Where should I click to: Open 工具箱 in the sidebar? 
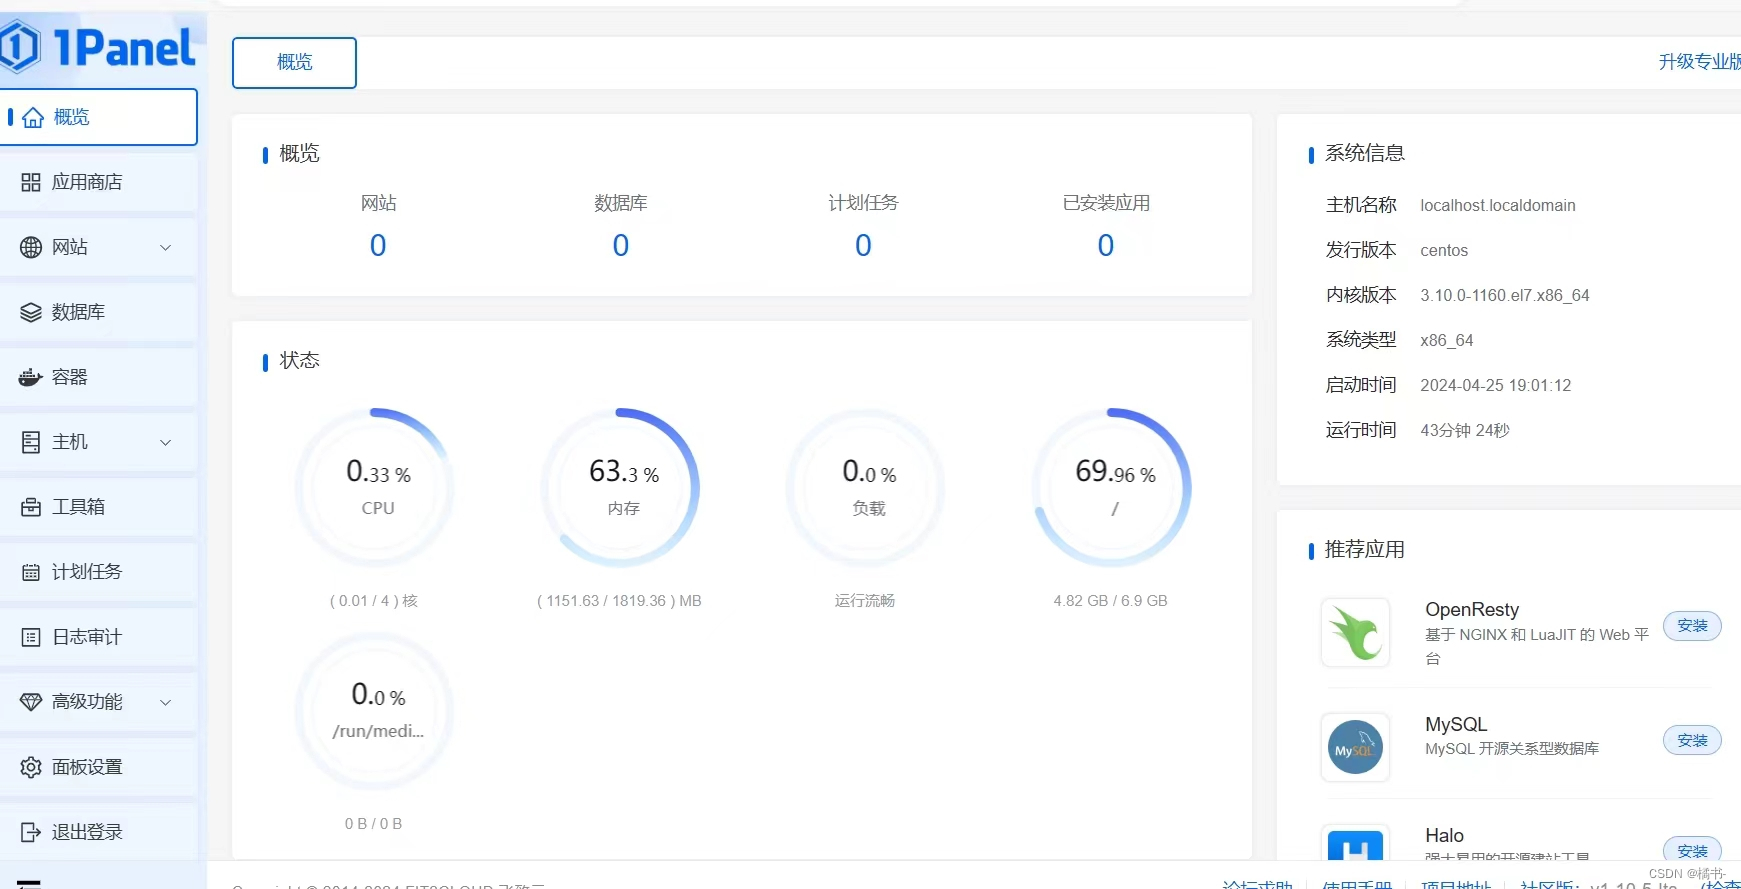coord(98,507)
